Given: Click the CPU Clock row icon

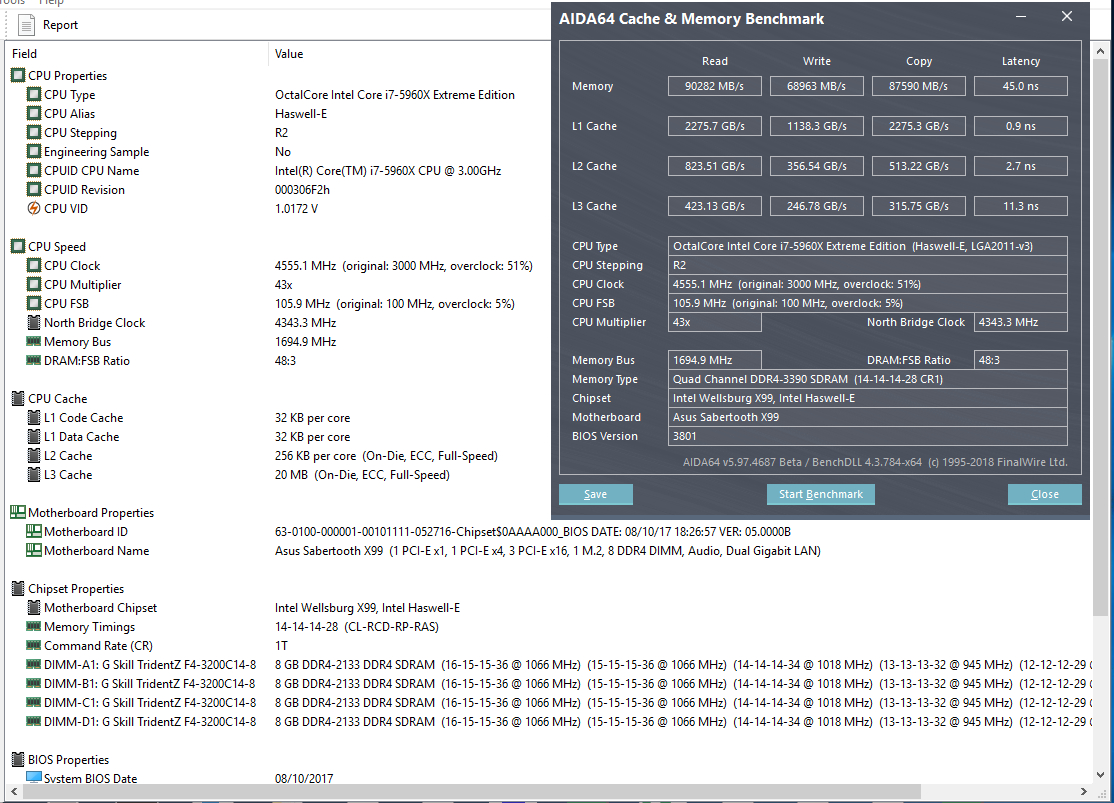Looking at the screenshot, I should [x=33, y=266].
